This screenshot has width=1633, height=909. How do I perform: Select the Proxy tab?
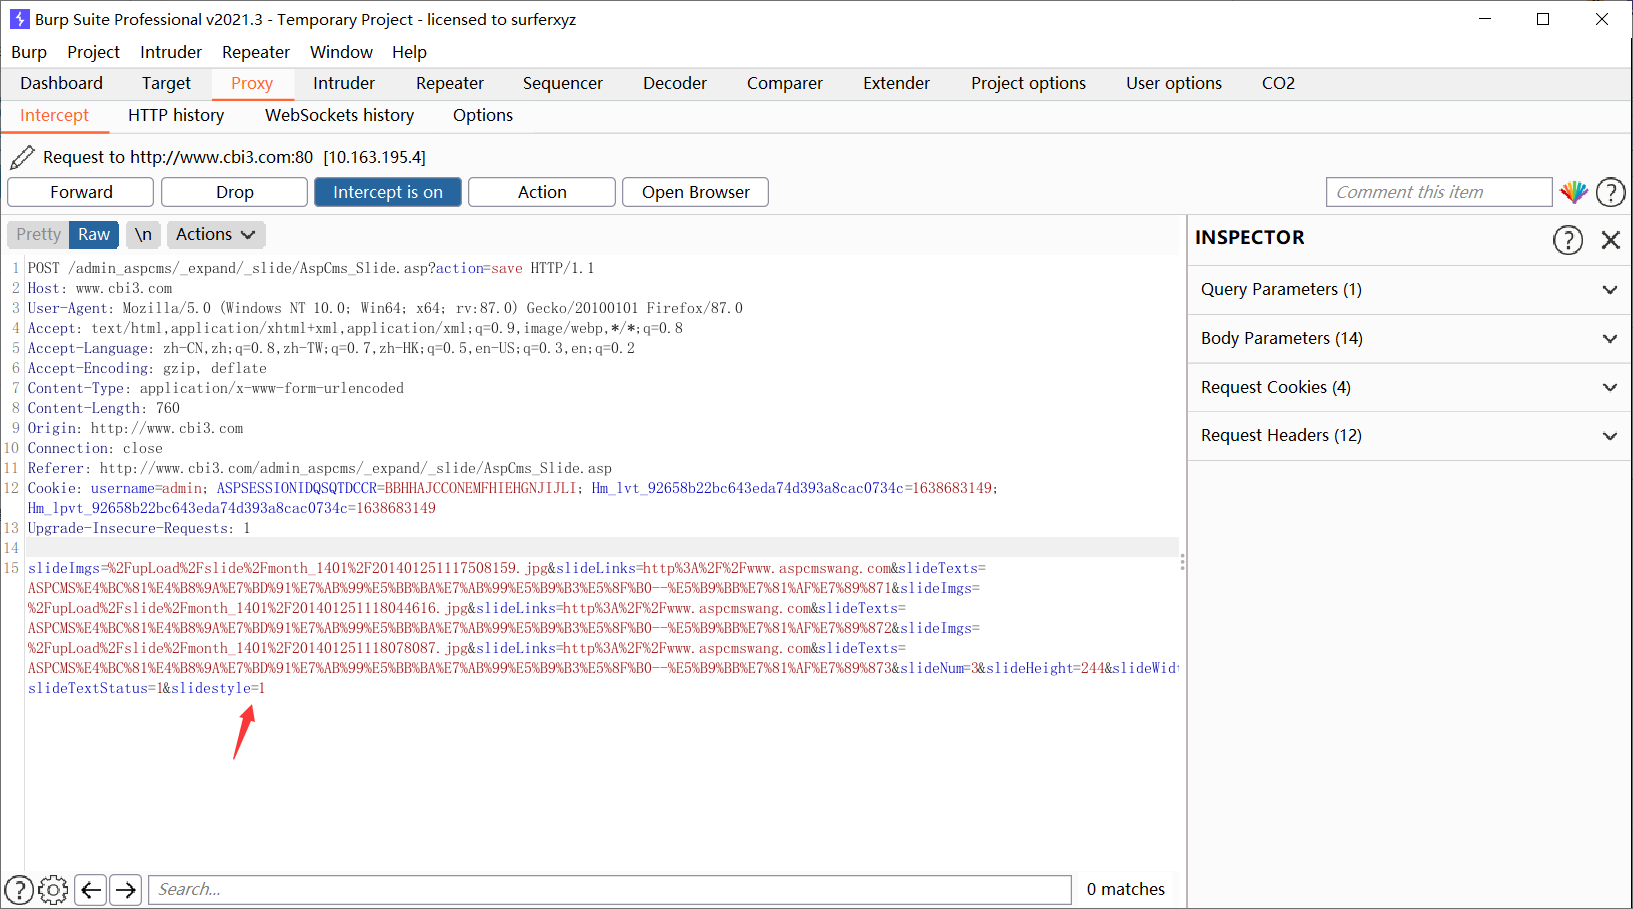tap(252, 83)
